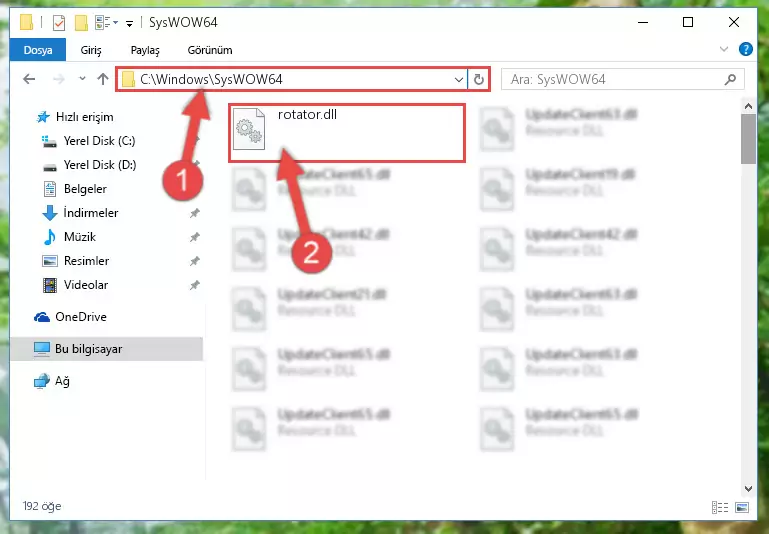Open the Dosya ribbon tab
769x534 pixels.
[x=38, y=50]
